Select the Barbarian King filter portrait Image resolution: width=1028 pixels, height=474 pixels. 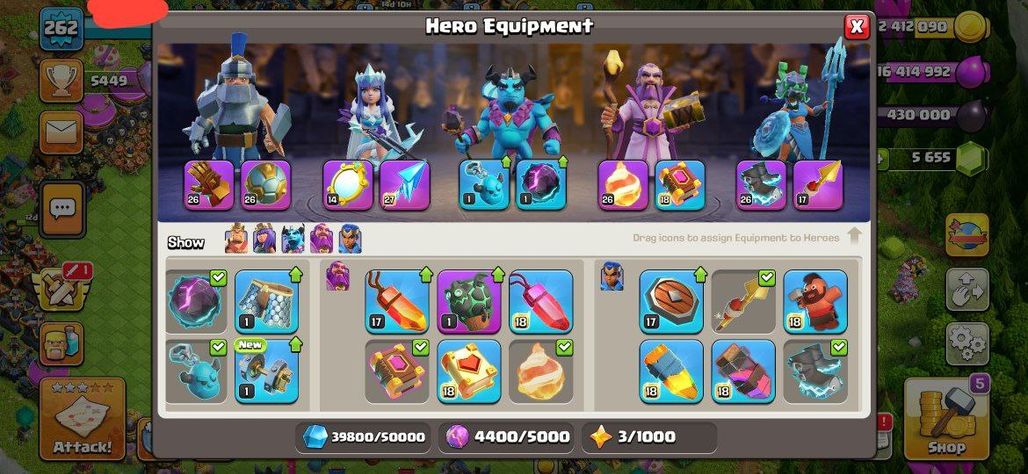click(x=236, y=239)
